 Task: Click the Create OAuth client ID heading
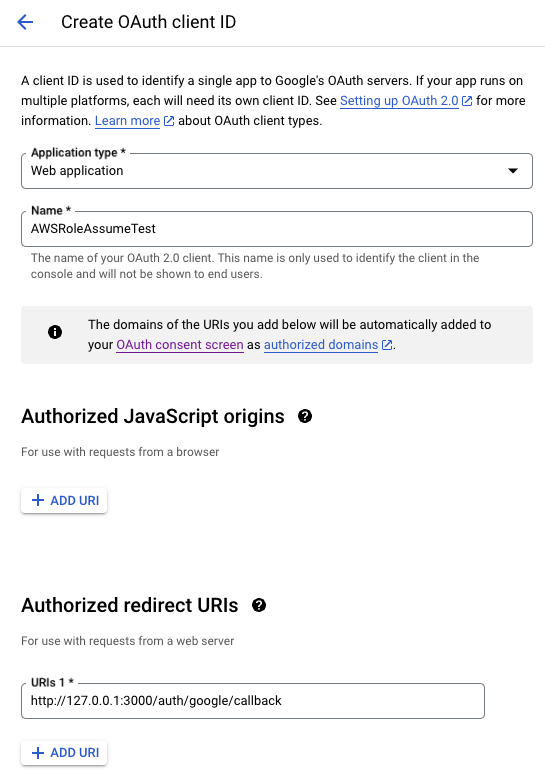point(149,22)
